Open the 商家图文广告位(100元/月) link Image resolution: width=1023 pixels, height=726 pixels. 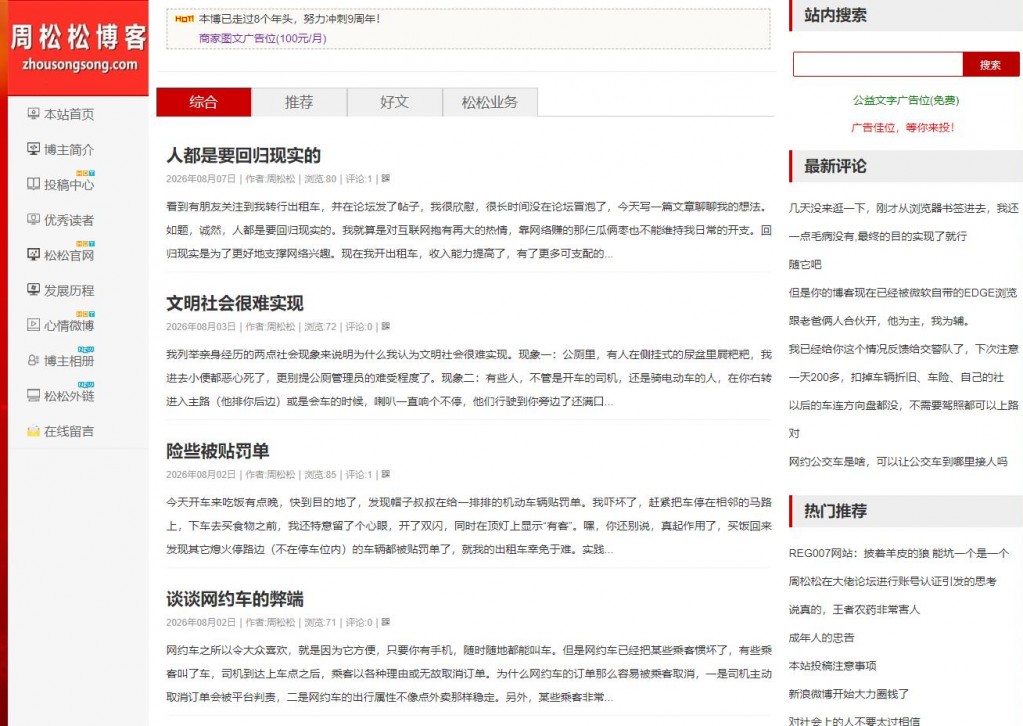[x=263, y=38]
